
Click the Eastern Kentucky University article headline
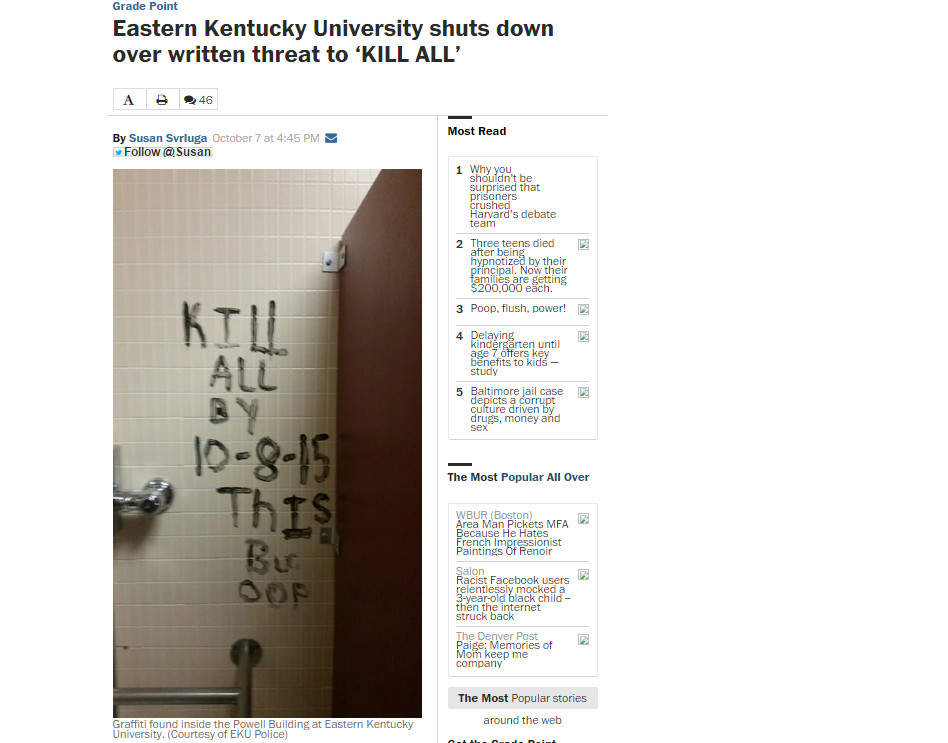(x=333, y=41)
